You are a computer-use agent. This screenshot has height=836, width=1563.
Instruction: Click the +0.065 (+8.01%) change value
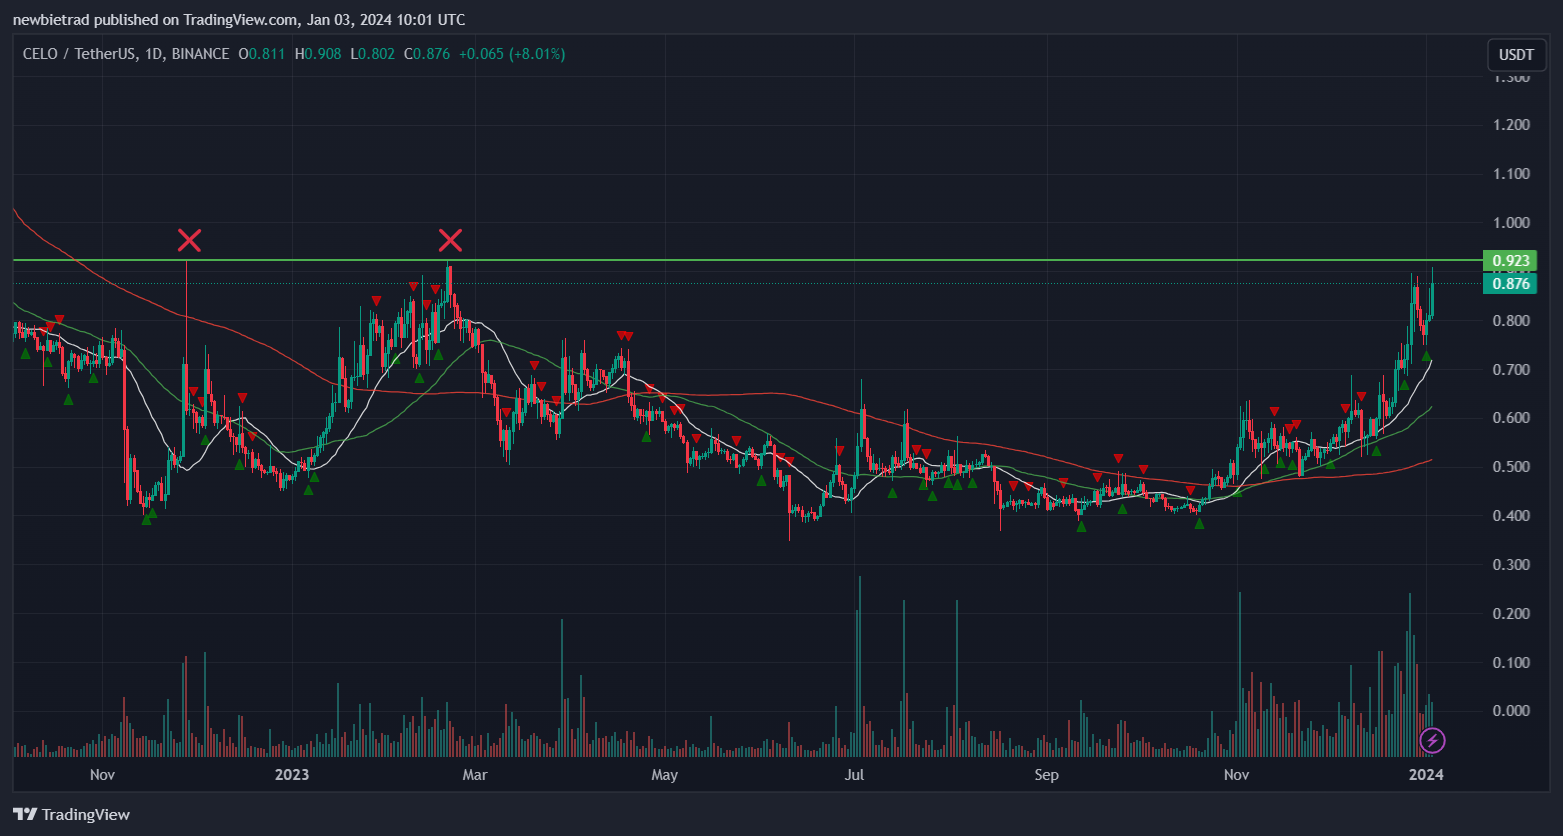coord(512,54)
